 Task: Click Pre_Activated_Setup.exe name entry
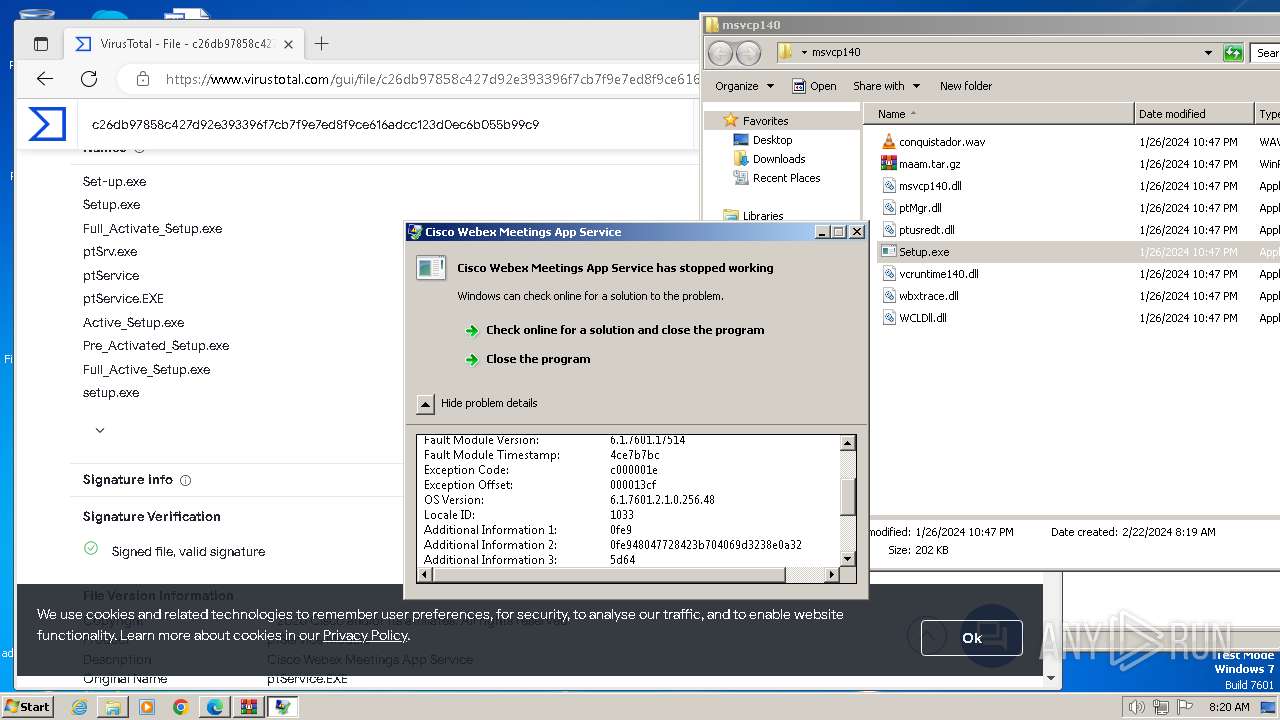[x=156, y=346]
